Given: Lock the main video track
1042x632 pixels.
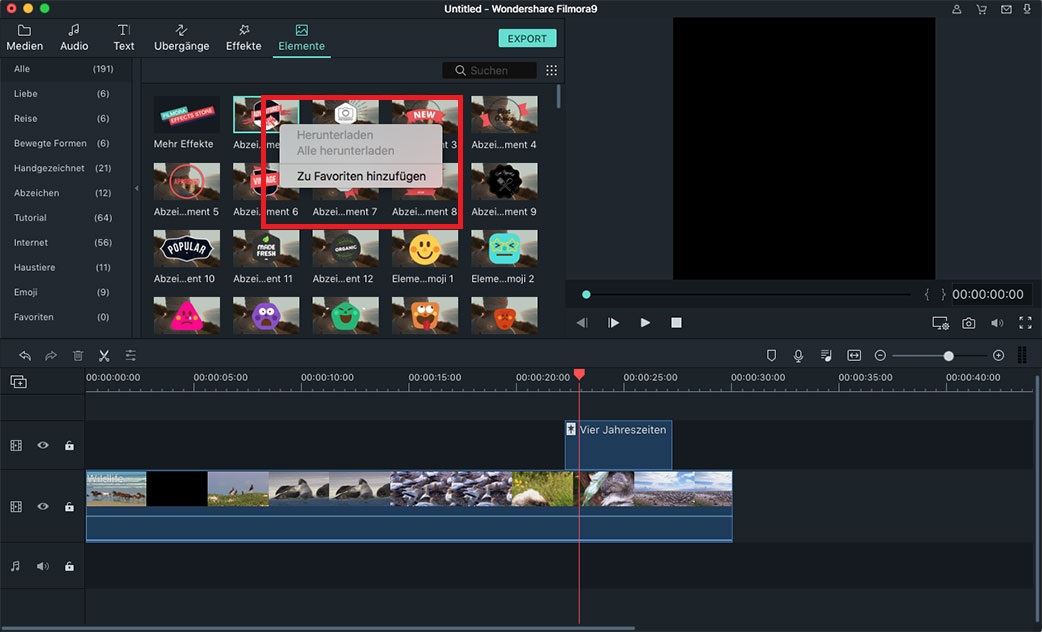Looking at the screenshot, I should (x=69, y=506).
